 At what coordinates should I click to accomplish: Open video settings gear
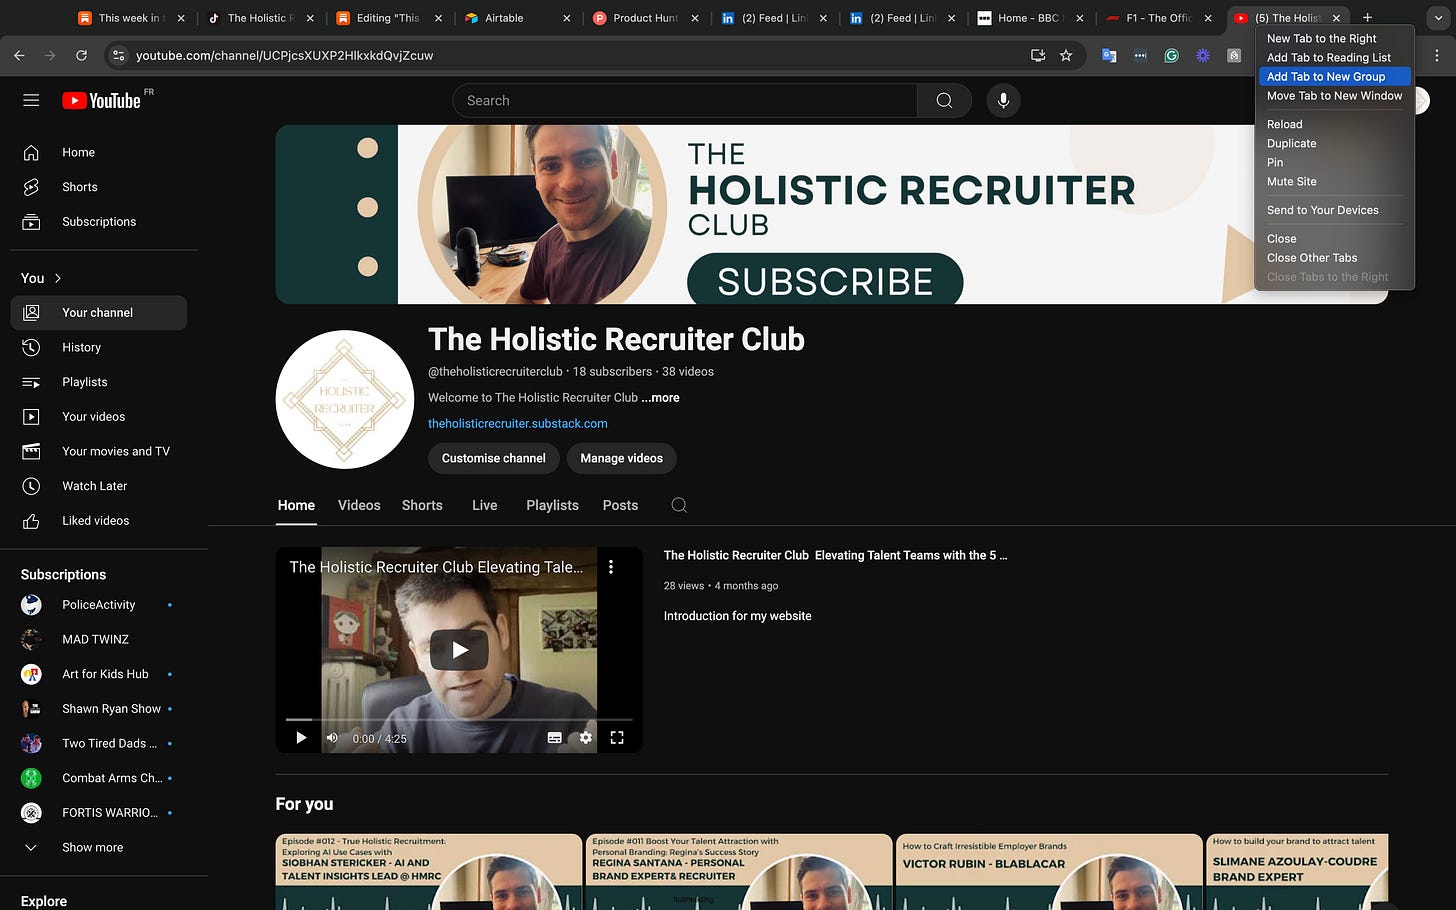pos(586,738)
